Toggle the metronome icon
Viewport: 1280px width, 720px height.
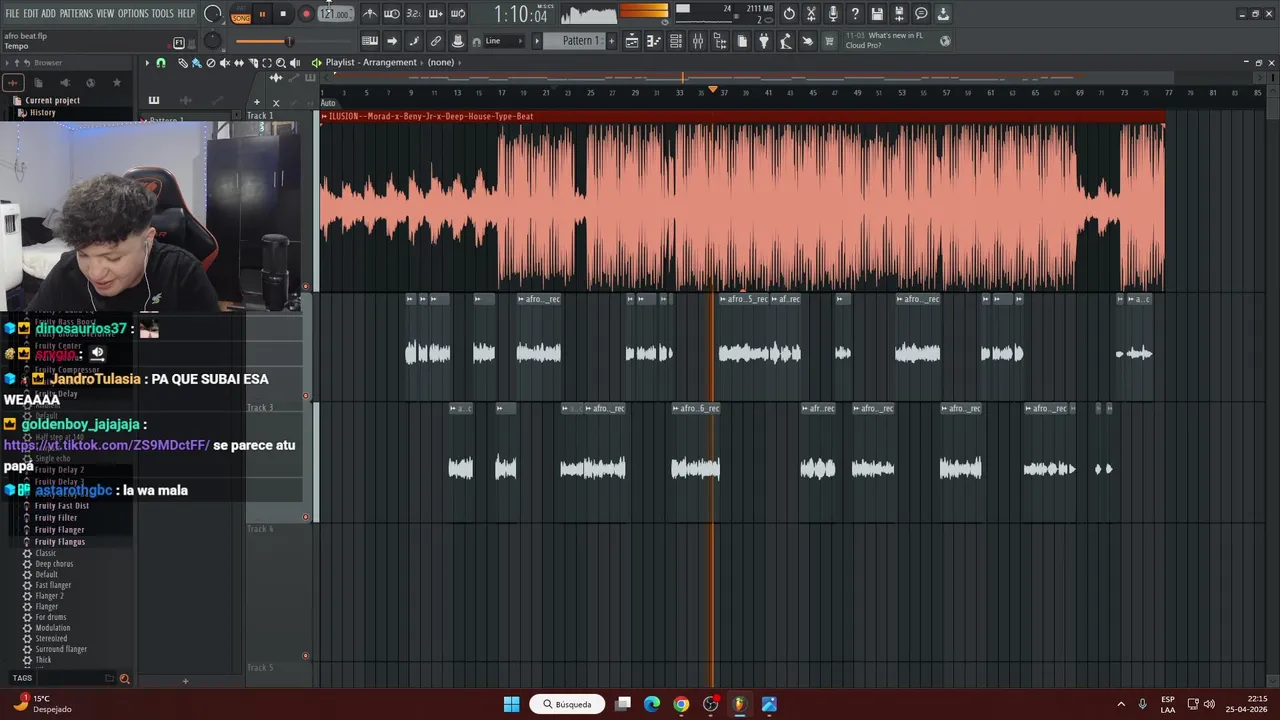click(370, 14)
